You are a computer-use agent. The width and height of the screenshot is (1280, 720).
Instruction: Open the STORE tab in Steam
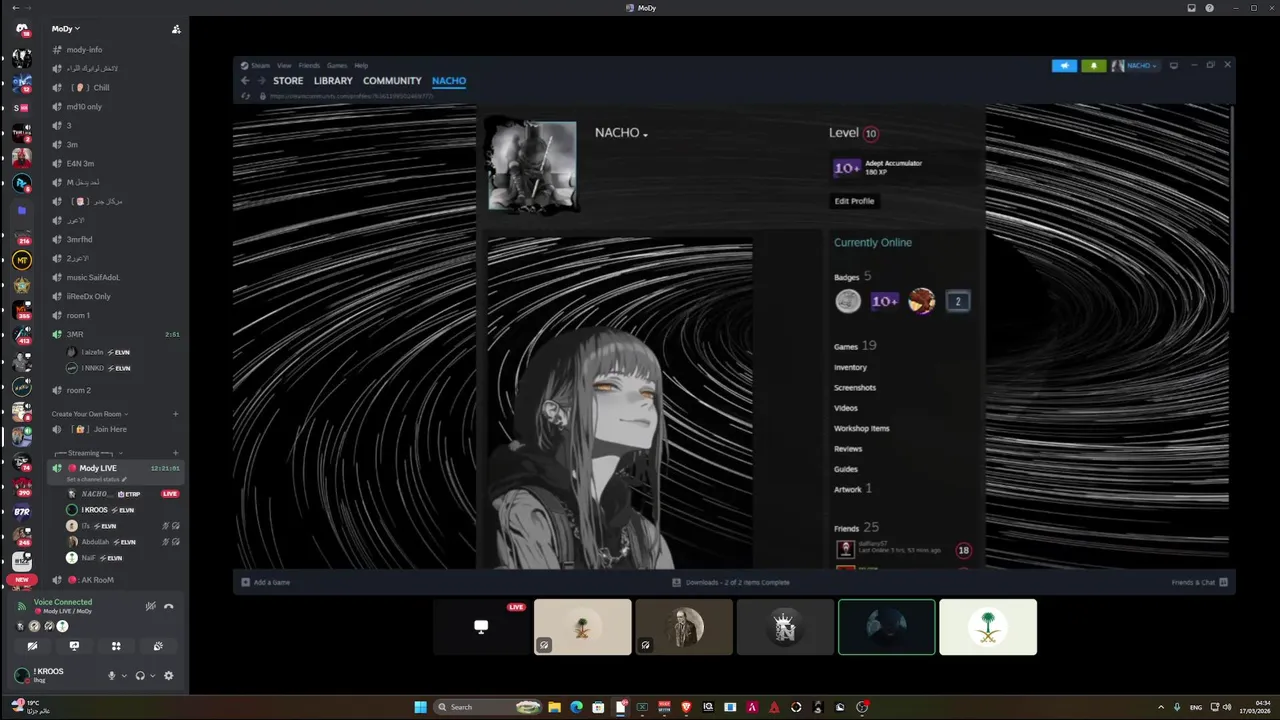coord(288,81)
